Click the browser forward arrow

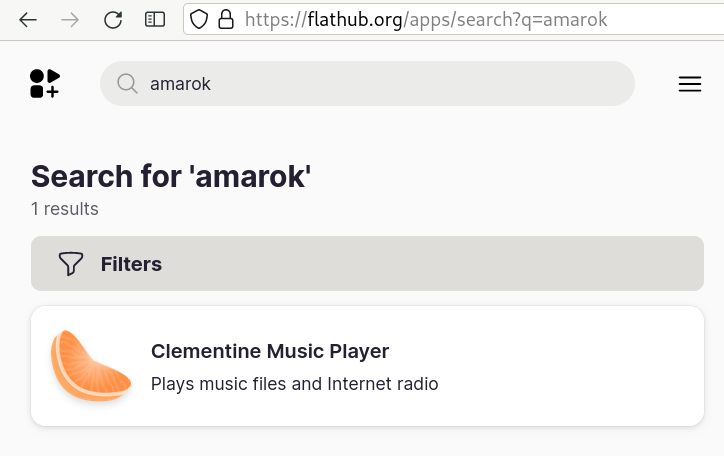tap(70, 20)
